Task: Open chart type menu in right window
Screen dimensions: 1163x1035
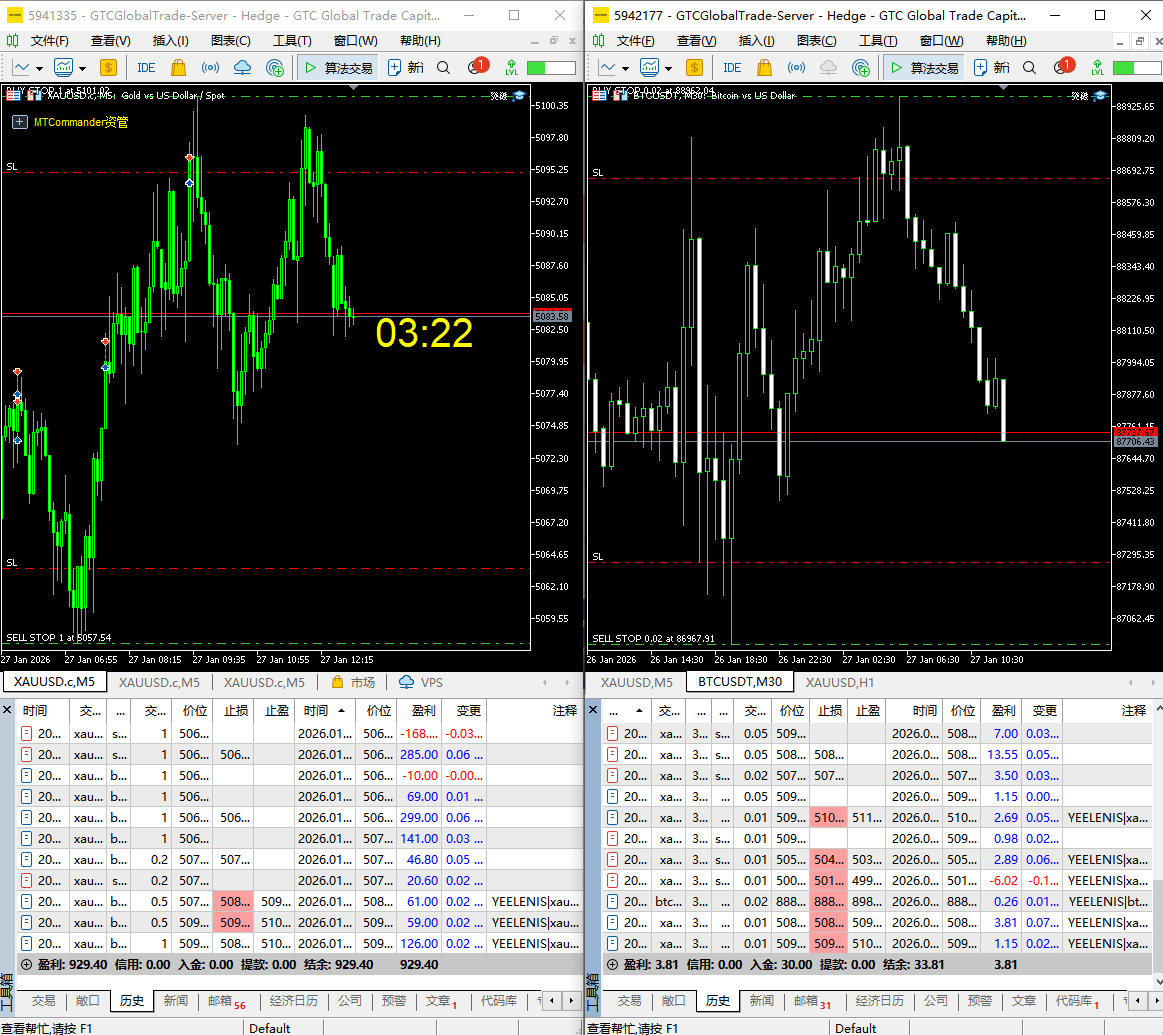Action: point(607,68)
